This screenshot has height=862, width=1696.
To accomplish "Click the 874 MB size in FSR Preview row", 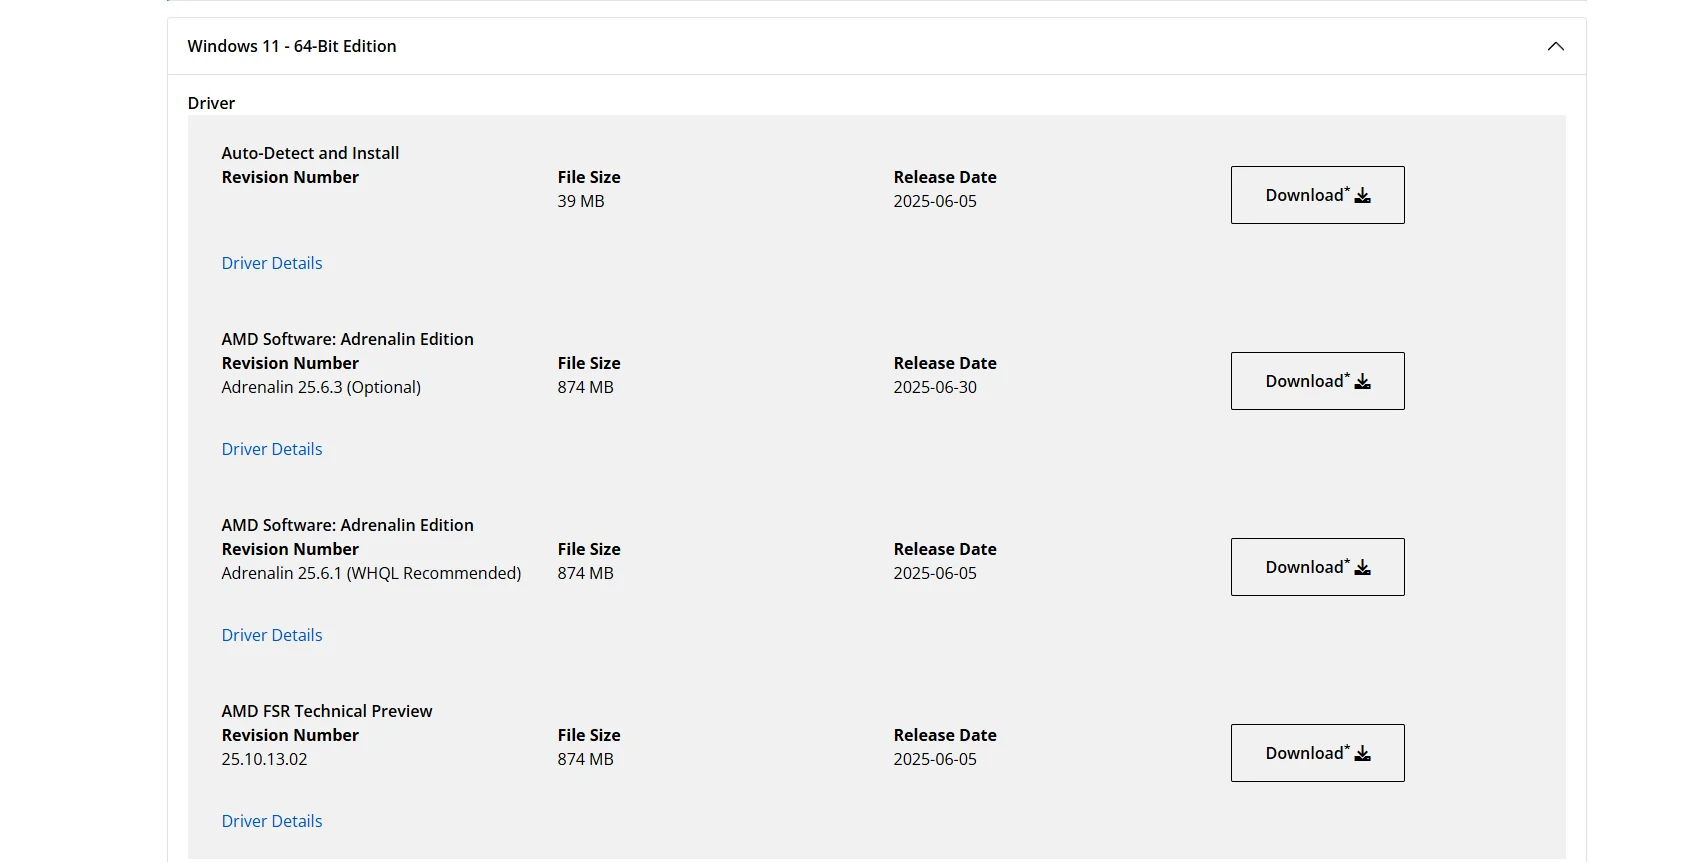I will tap(586, 759).
